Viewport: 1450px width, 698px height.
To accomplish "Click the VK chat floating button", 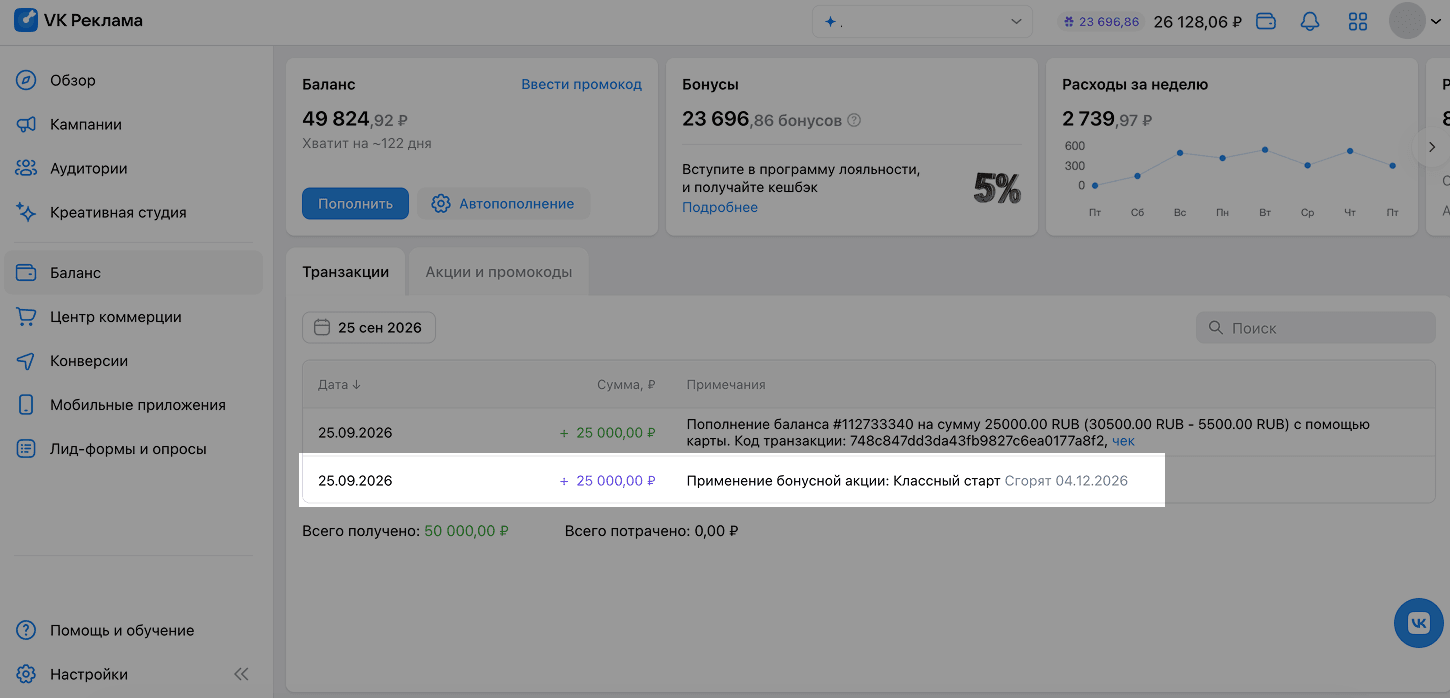I will pyautogui.click(x=1419, y=623).
